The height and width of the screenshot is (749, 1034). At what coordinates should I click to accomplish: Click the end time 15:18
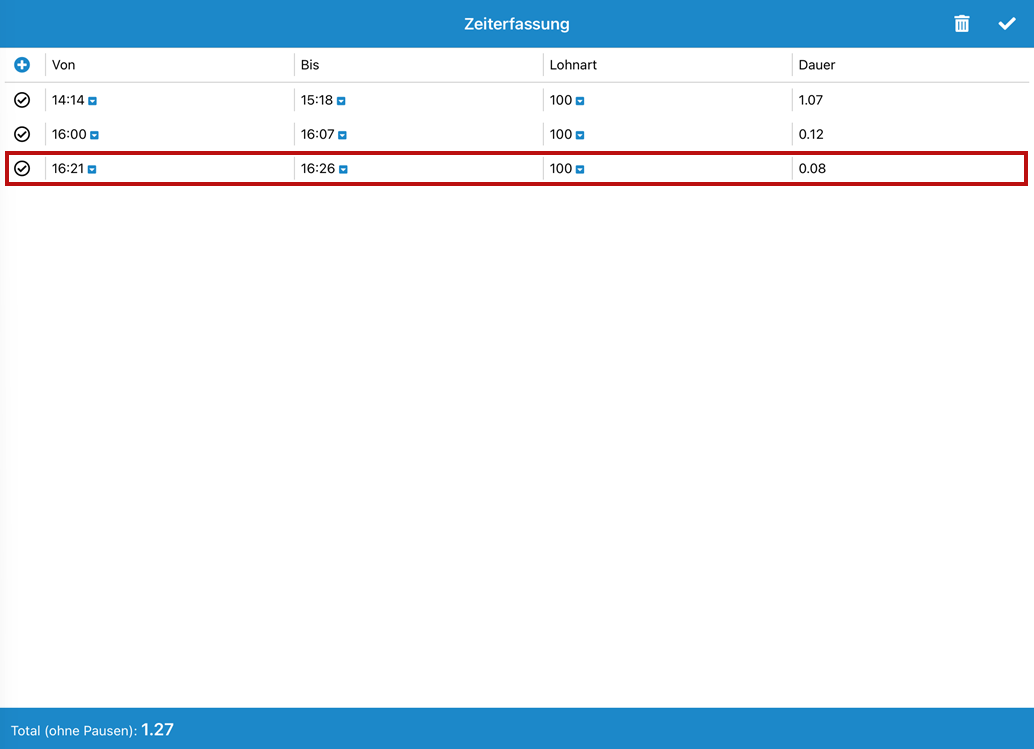tap(317, 100)
